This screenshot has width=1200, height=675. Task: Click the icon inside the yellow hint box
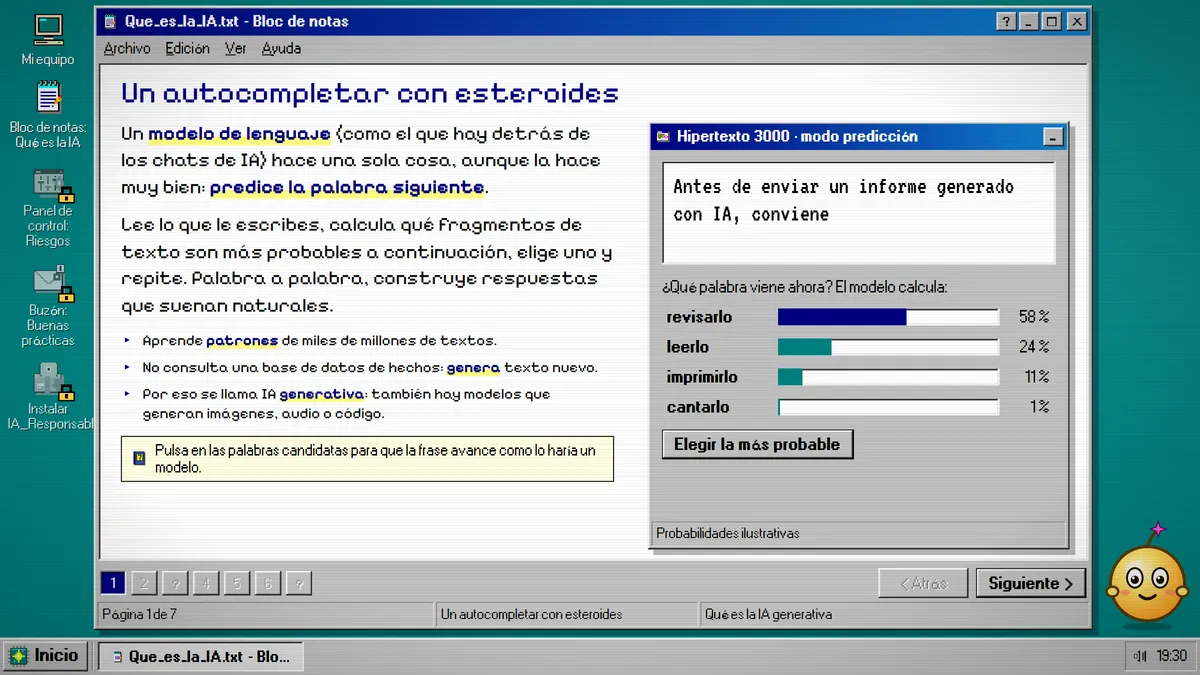(139, 458)
